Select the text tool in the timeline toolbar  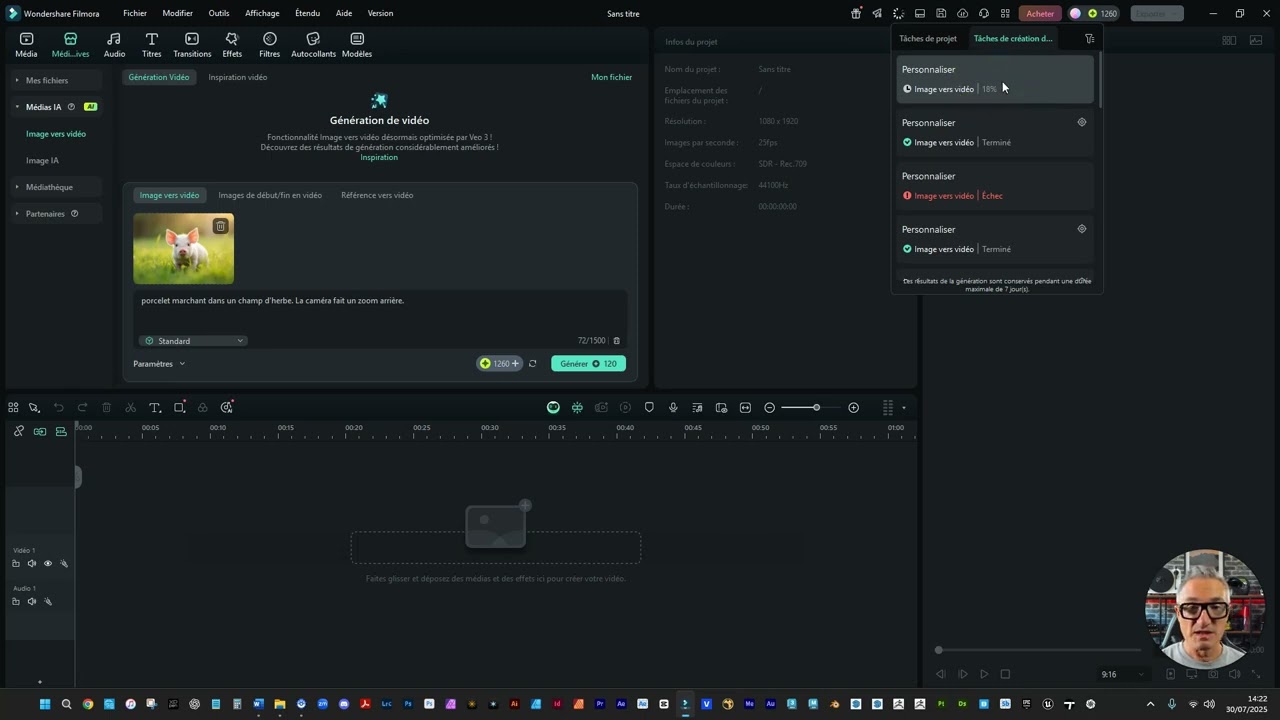tap(155, 407)
